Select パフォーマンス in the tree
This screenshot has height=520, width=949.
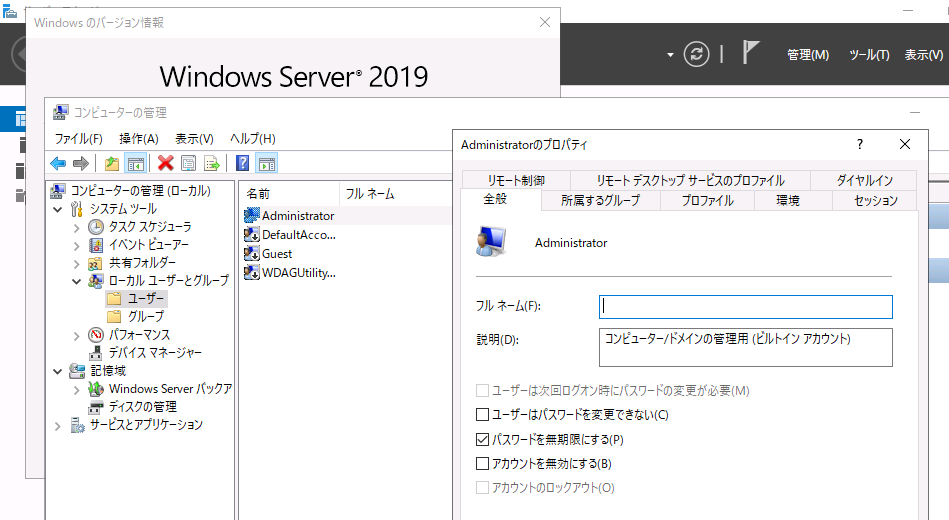(139, 335)
